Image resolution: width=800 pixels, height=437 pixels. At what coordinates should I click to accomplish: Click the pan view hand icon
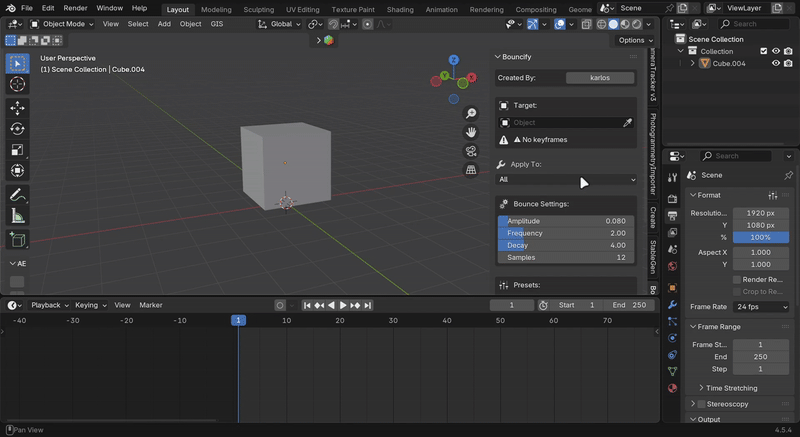(471, 132)
